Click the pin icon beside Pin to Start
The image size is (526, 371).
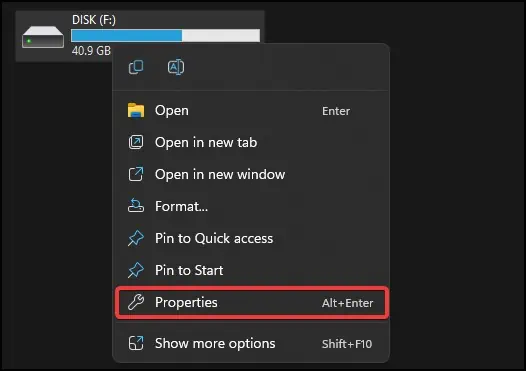(x=136, y=270)
